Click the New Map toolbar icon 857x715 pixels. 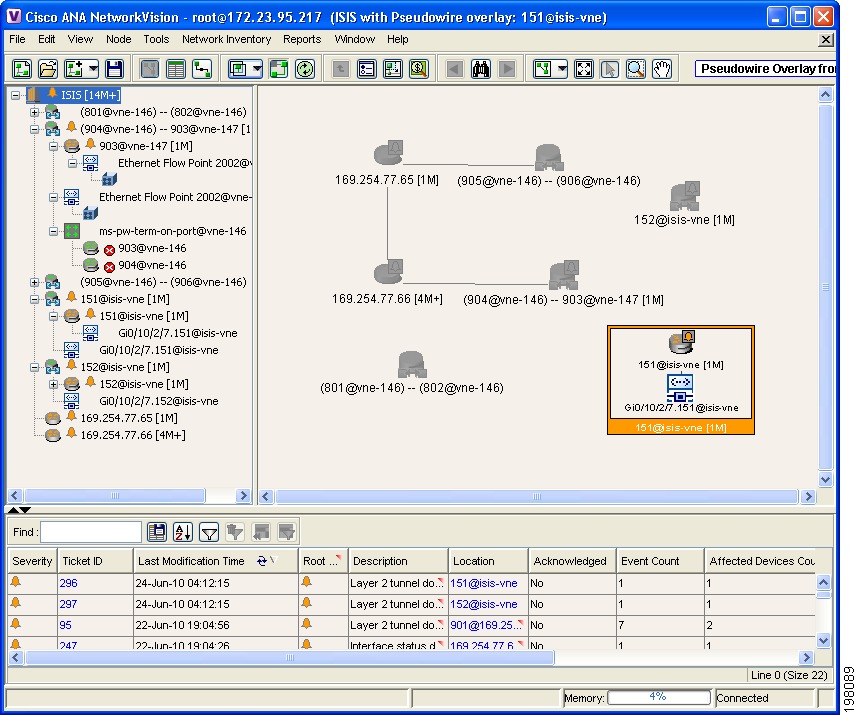pos(22,69)
